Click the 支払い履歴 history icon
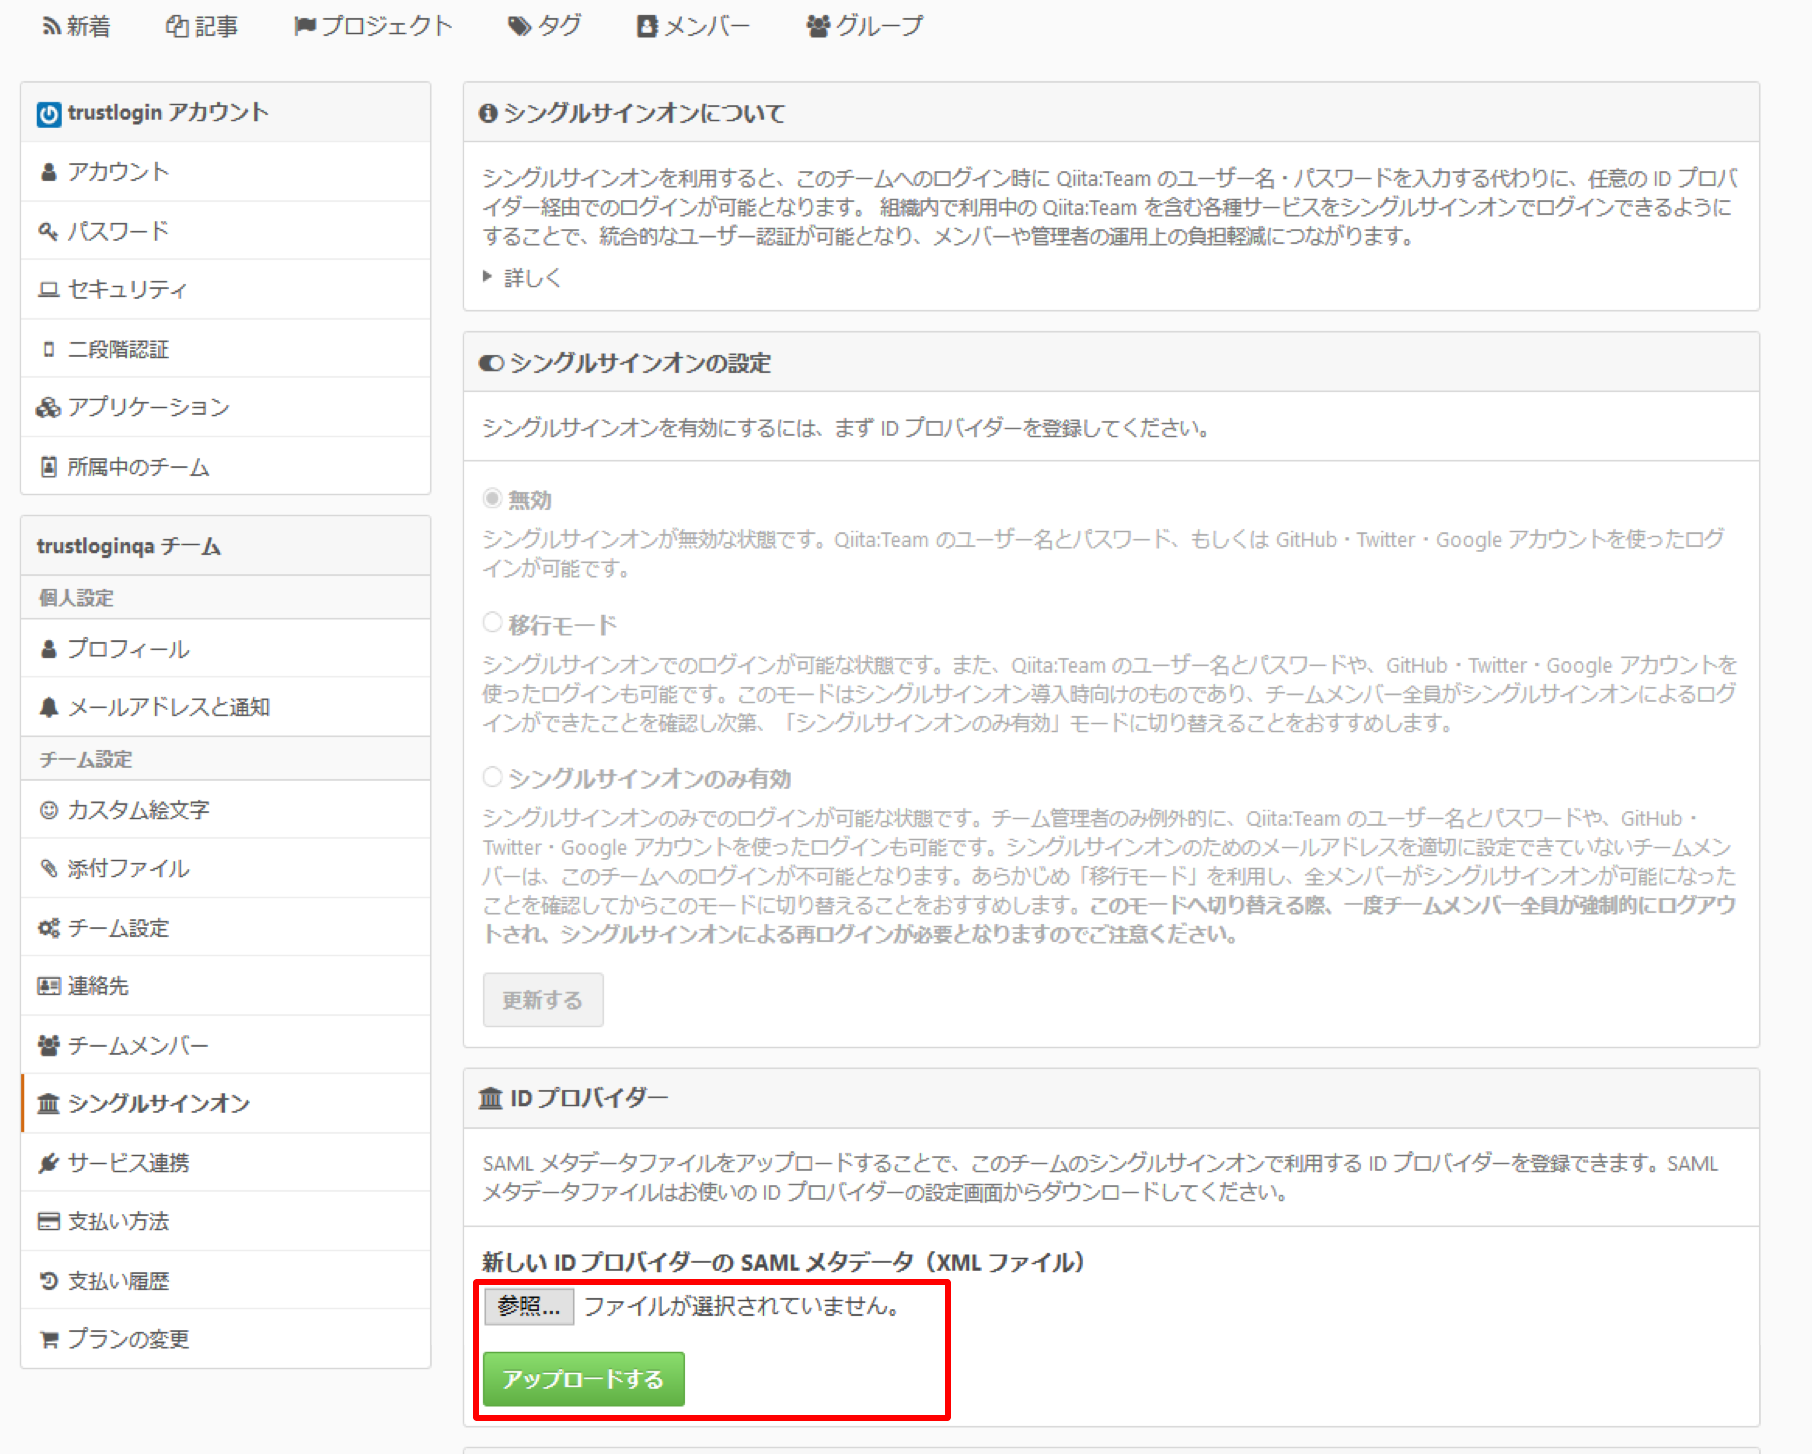 tap(48, 1281)
